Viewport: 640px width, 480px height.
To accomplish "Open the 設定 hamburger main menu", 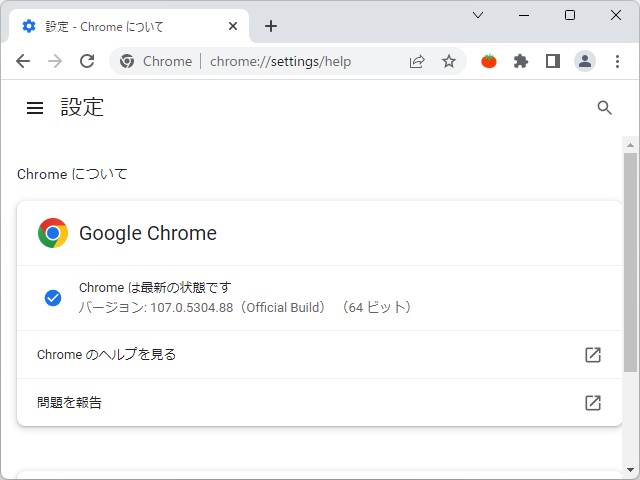I will coord(35,108).
